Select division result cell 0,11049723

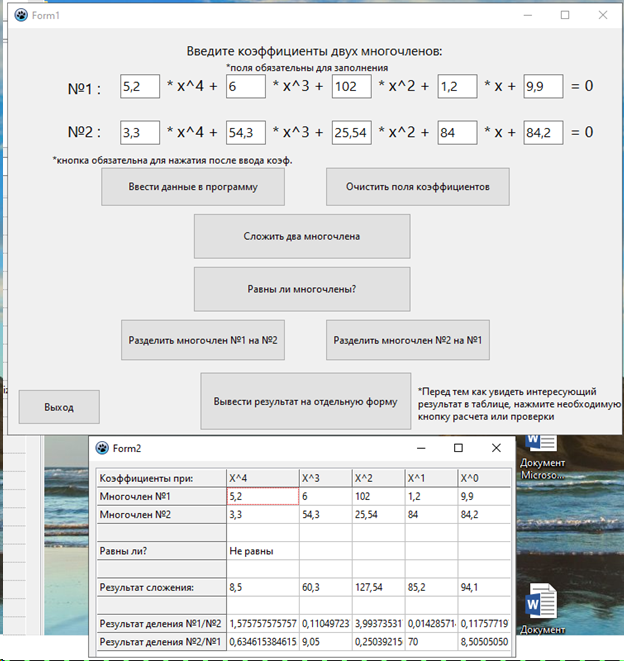325,623
